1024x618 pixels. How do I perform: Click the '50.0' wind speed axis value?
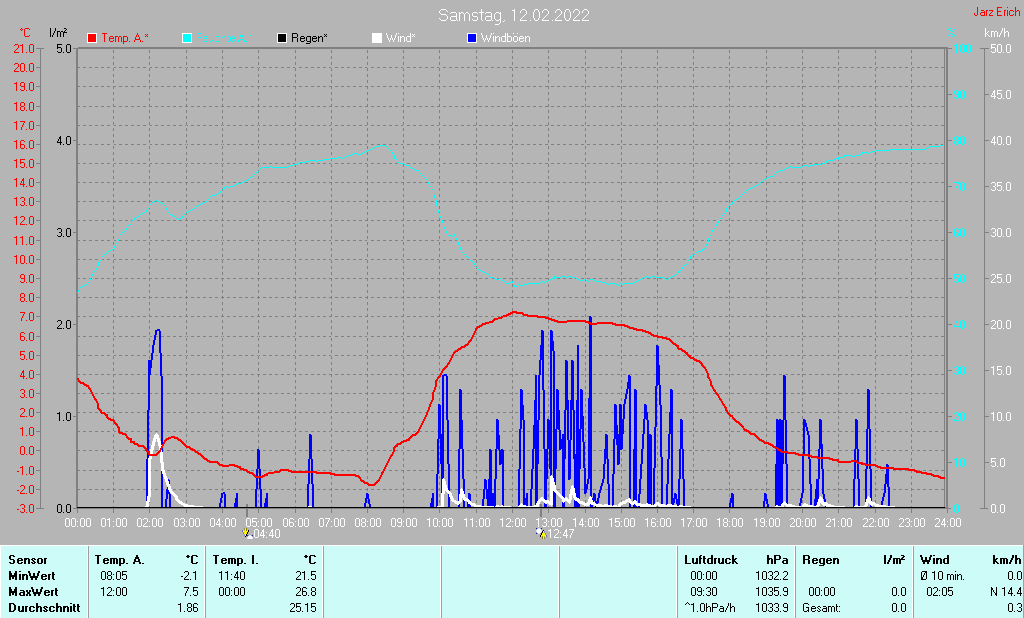1000,49
